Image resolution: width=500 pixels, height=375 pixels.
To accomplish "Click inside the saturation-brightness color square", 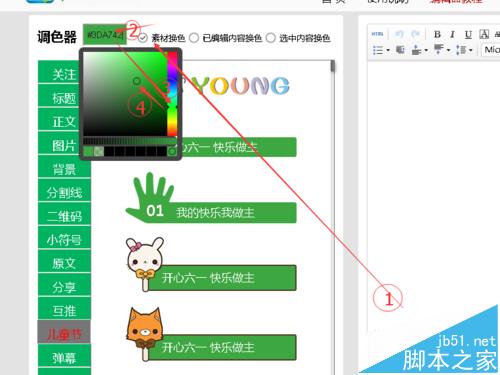I will click(x=125, y=94).
